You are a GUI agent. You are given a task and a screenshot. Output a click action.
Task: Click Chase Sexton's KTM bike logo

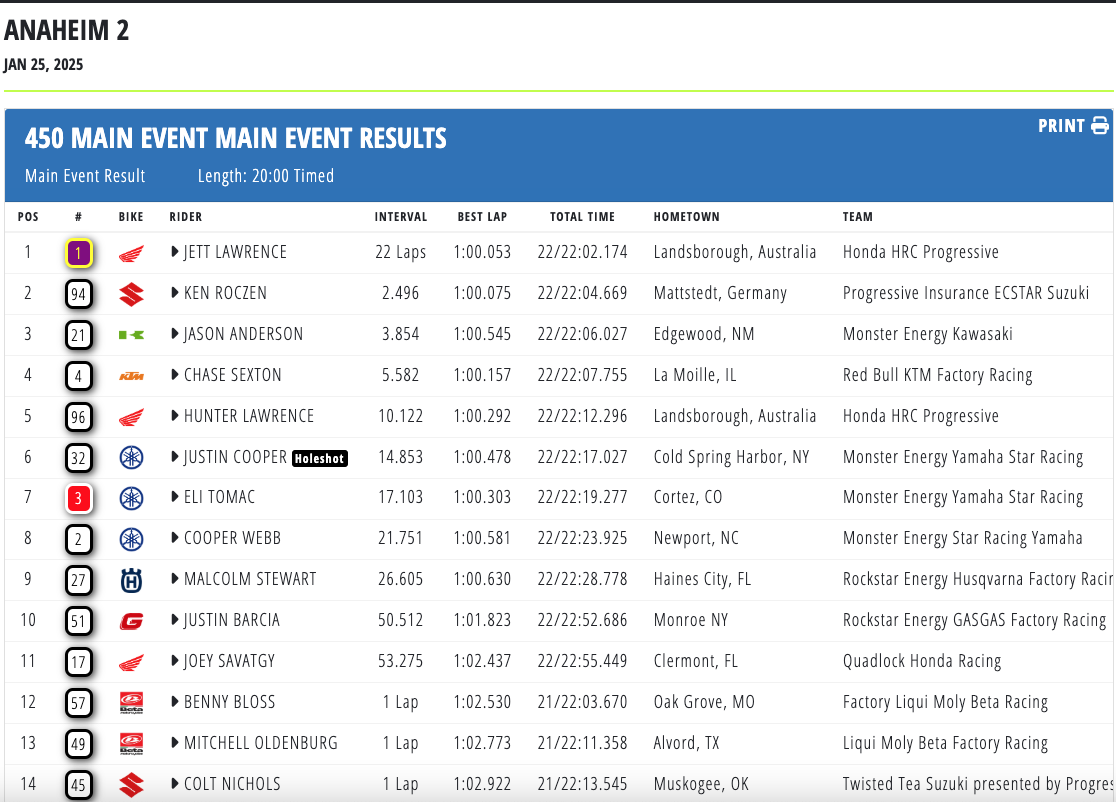point(131,376)
